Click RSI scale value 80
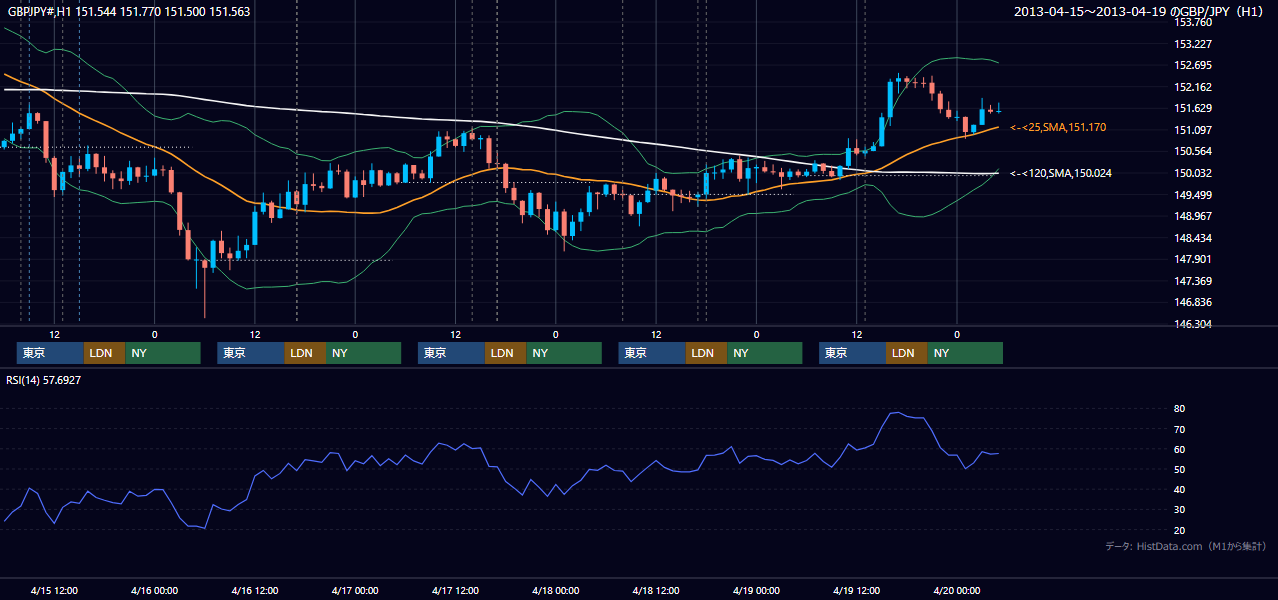The width and height of the screenshot is (1278, 600). pos(1180,409)
